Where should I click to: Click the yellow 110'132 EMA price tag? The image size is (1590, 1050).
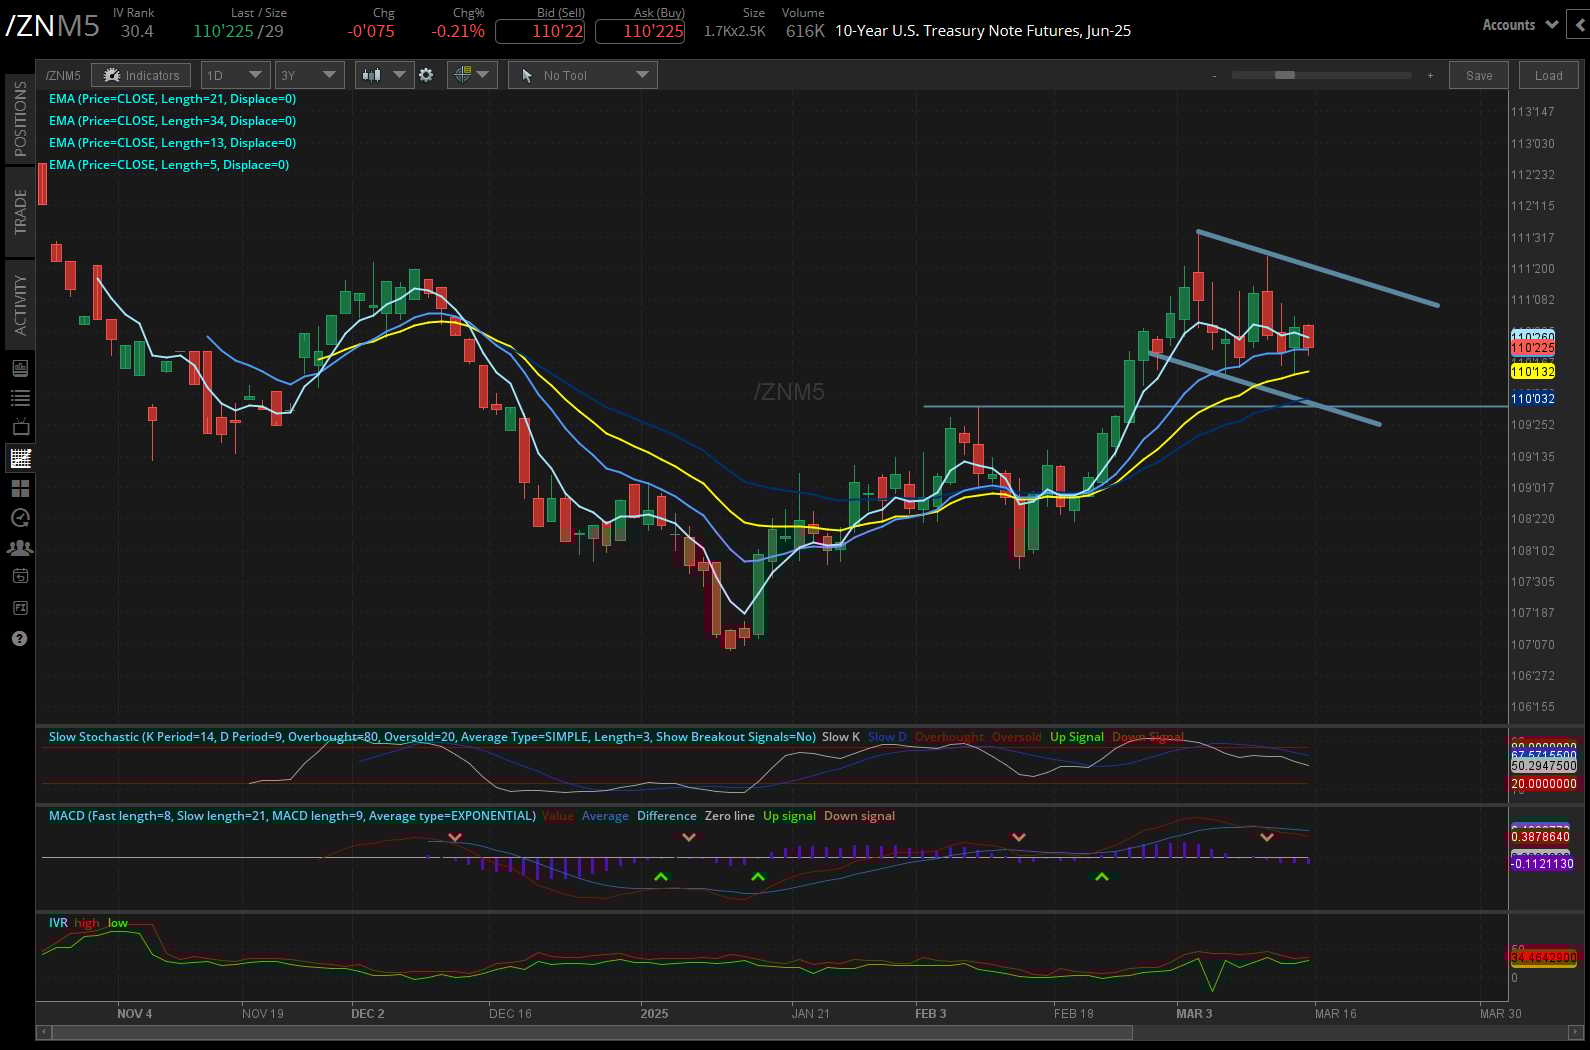point(1532,372)
